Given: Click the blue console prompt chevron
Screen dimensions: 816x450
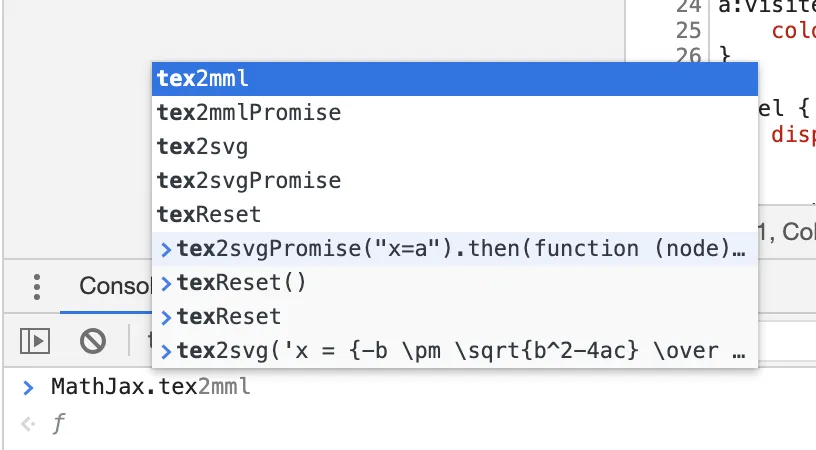Looking at the screenshot, I should pyautogui.click(x=29, y=388).
